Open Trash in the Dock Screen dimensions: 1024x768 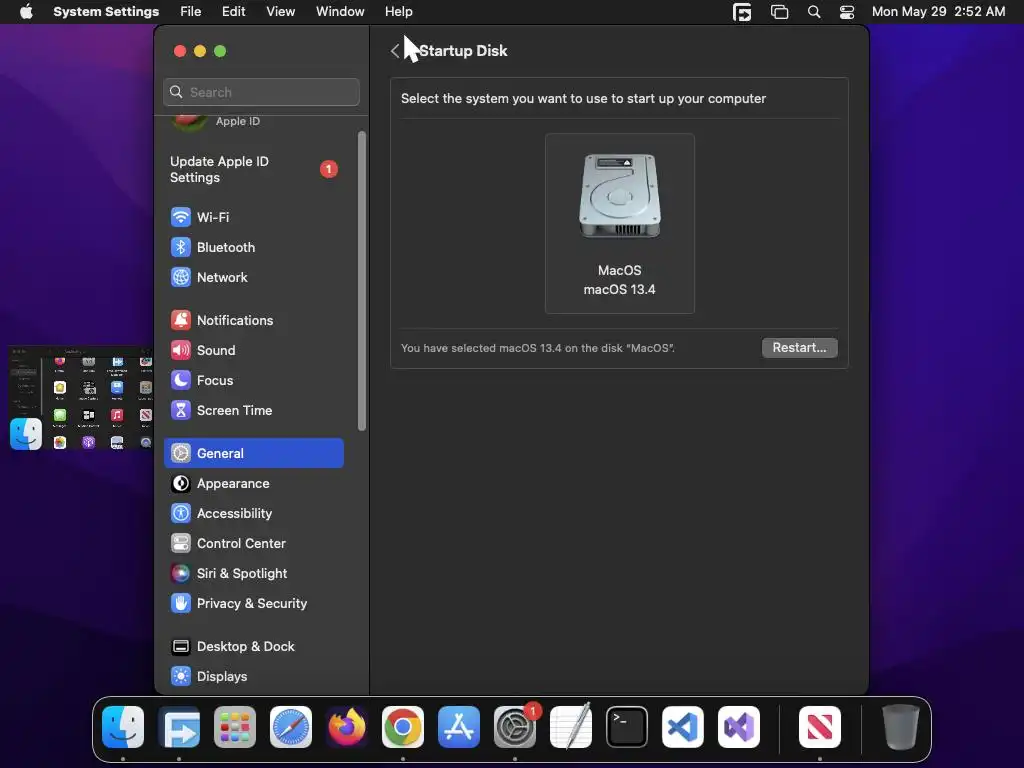pos(901,727)
